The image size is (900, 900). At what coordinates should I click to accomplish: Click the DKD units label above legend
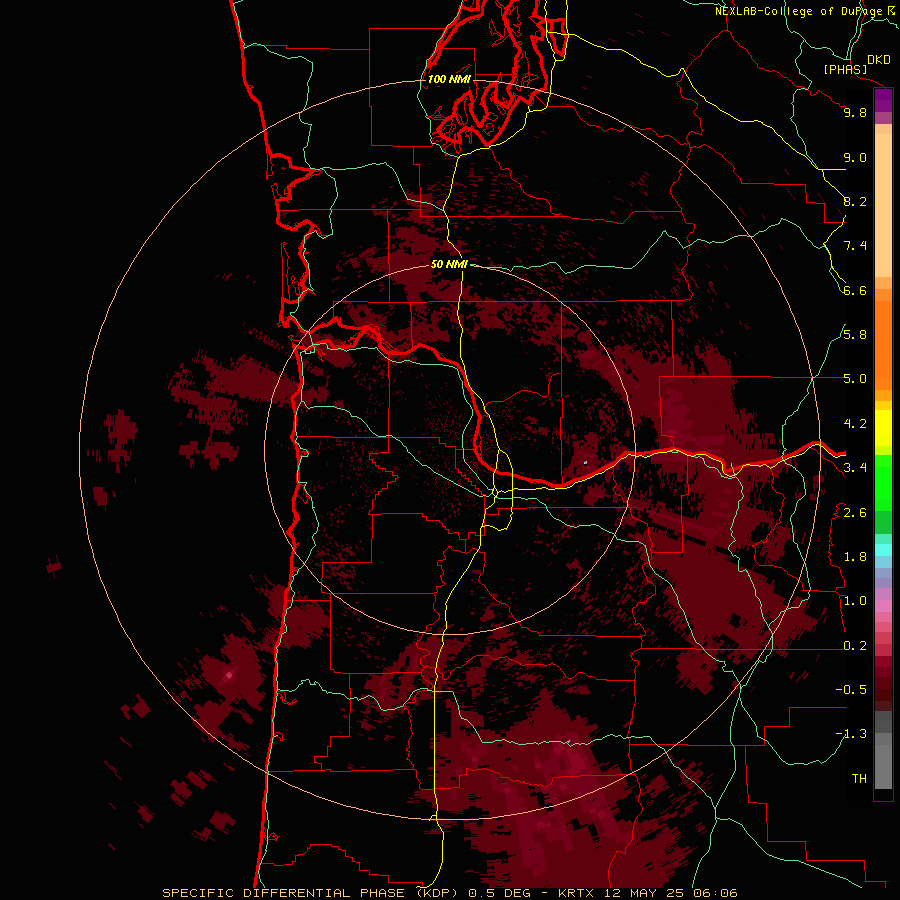(x=878, y=60)
